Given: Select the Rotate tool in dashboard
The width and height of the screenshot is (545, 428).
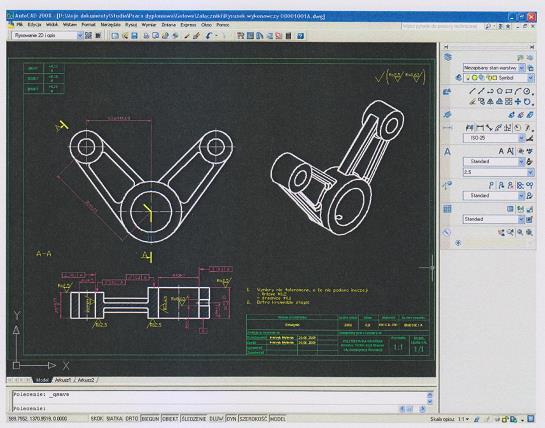Looking at the screenshot, I should pos(527,102).
